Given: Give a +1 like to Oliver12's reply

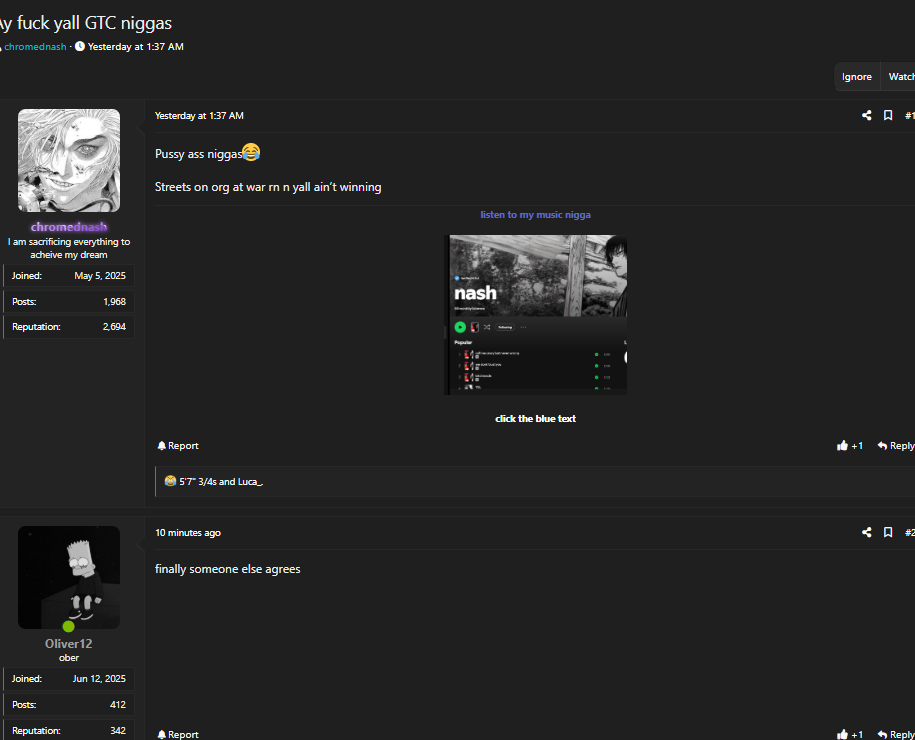Looking at the screenshot, I should (x=849, y=734).
